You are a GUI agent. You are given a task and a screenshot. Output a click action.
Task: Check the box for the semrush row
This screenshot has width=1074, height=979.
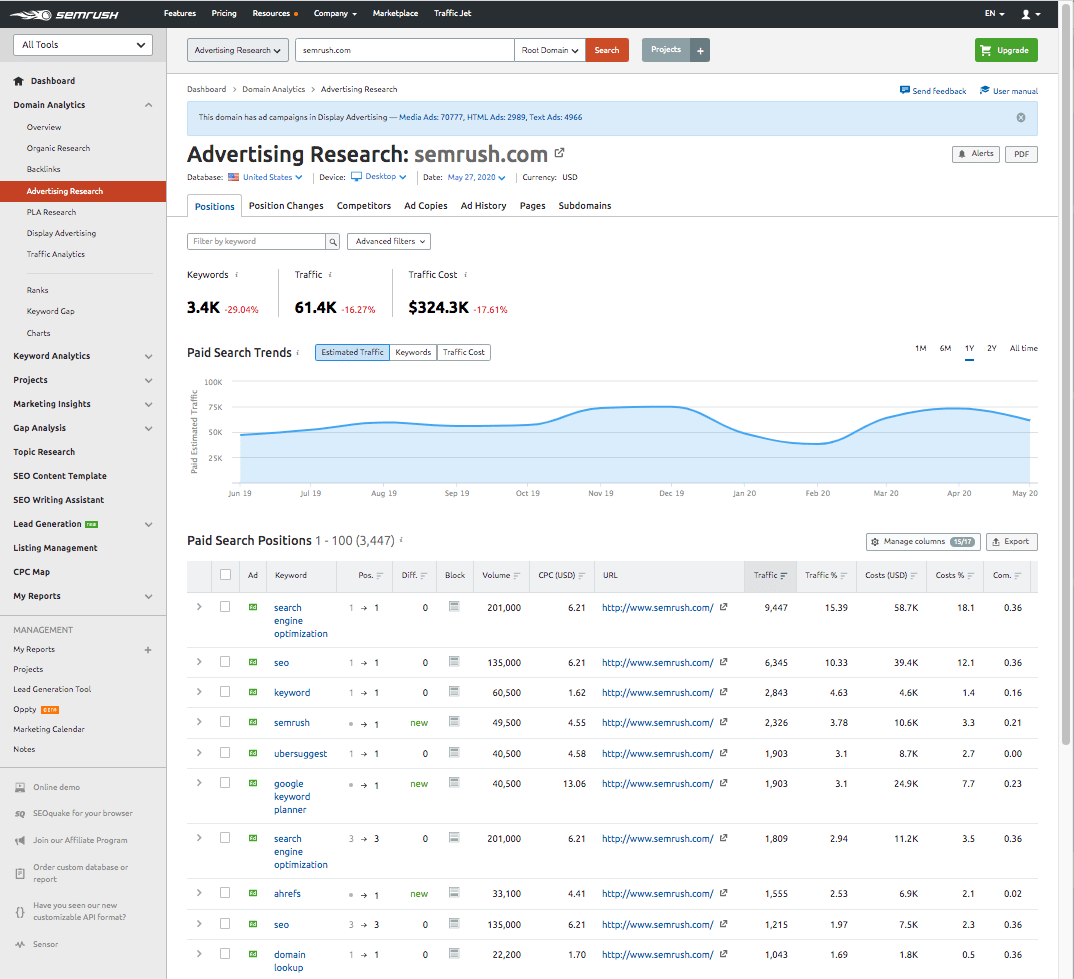click(x=225, y=721)
